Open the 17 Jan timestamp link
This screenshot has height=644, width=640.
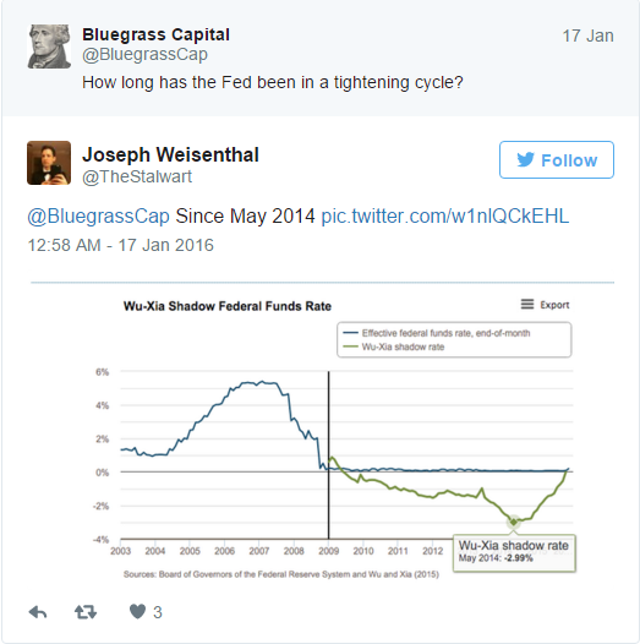[588, 36]
